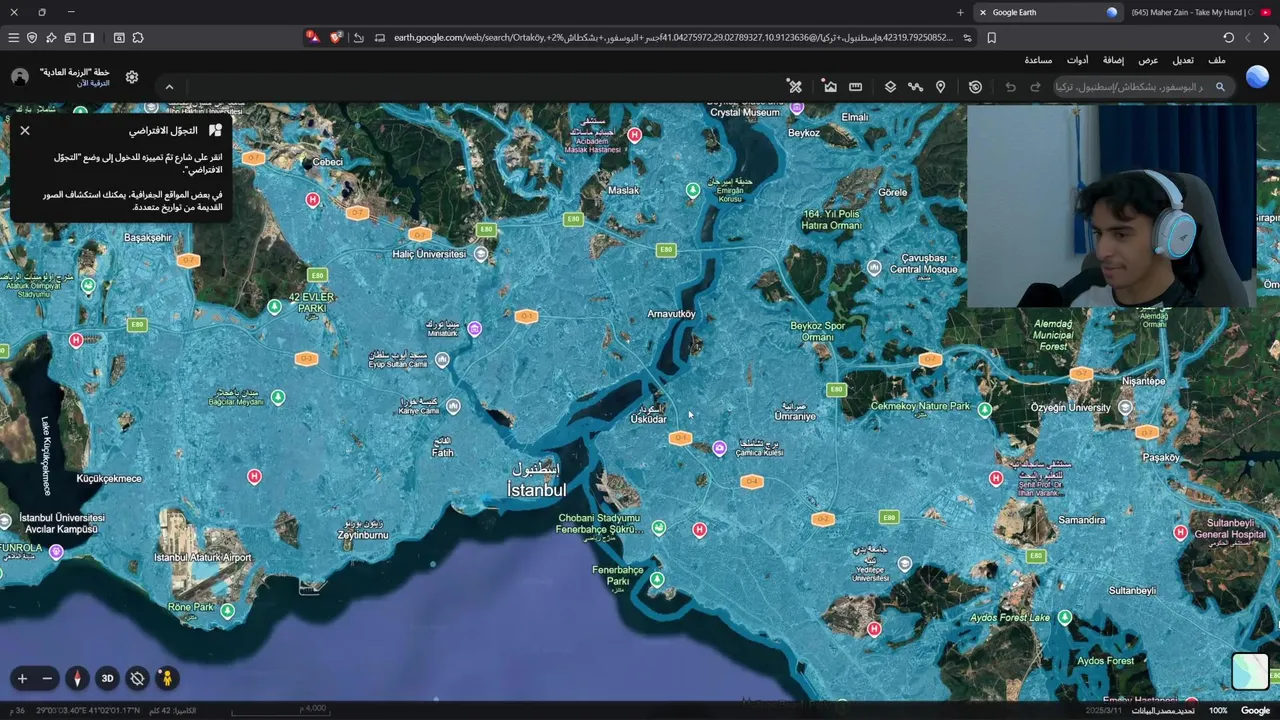Bookmark this page

[x=991, y=37]
